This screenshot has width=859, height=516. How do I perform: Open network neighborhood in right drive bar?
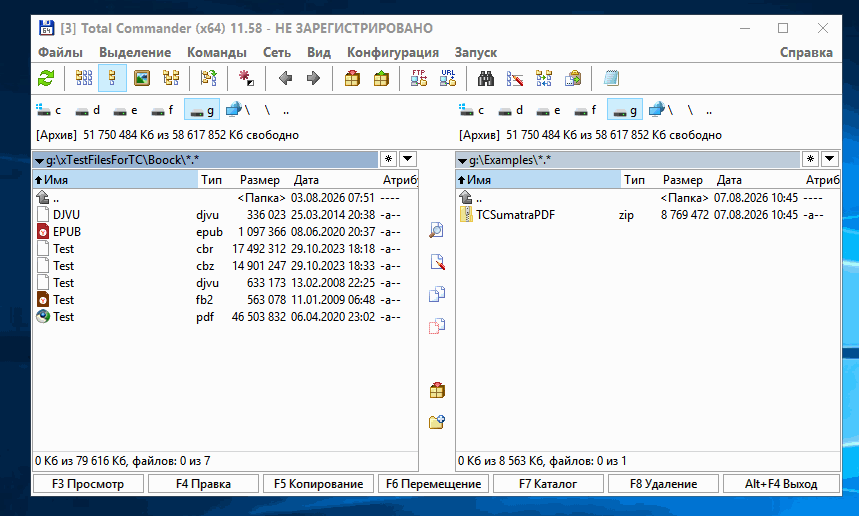point(661,110)
